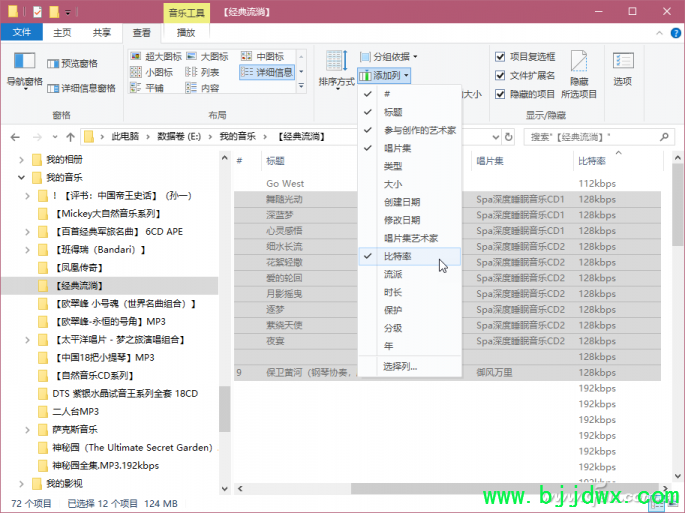
Task: Click 数据卷 (E:) in address breadcrumb
Action: point(179,137)
